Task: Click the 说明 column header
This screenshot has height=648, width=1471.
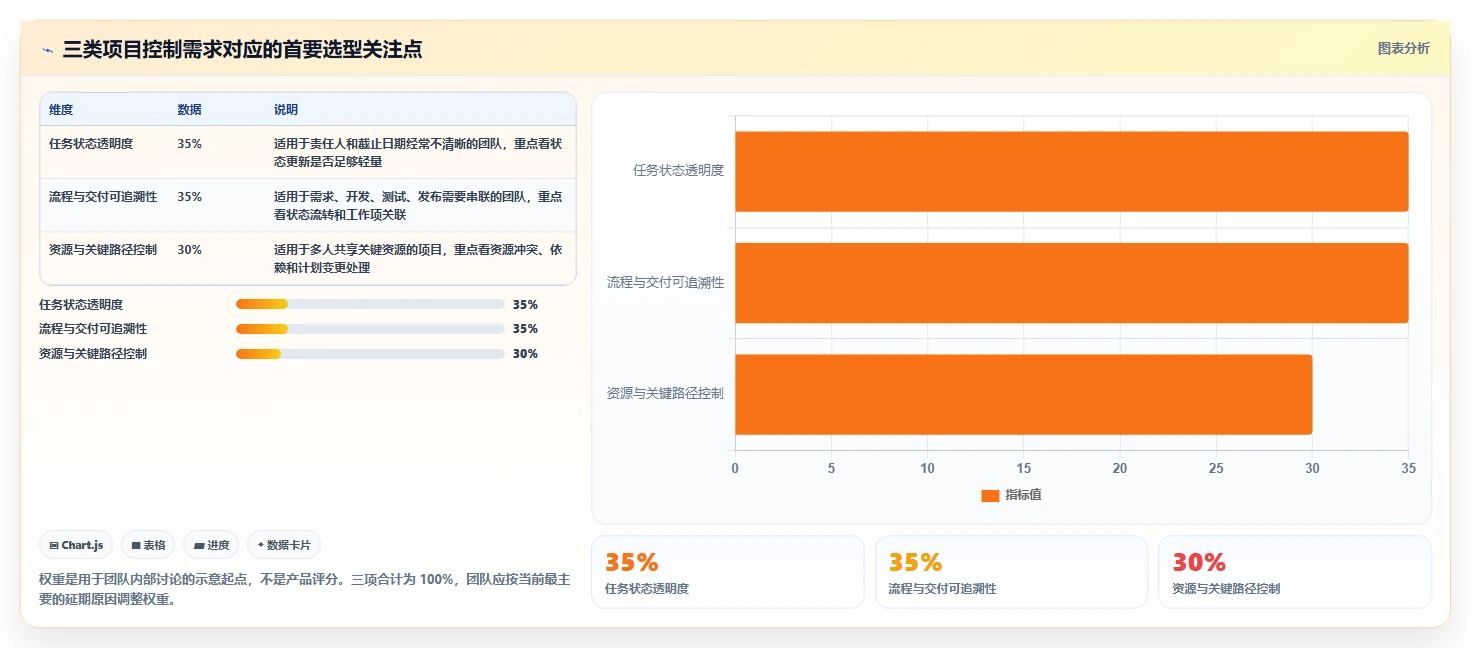Action: click(x=286, y=110)
